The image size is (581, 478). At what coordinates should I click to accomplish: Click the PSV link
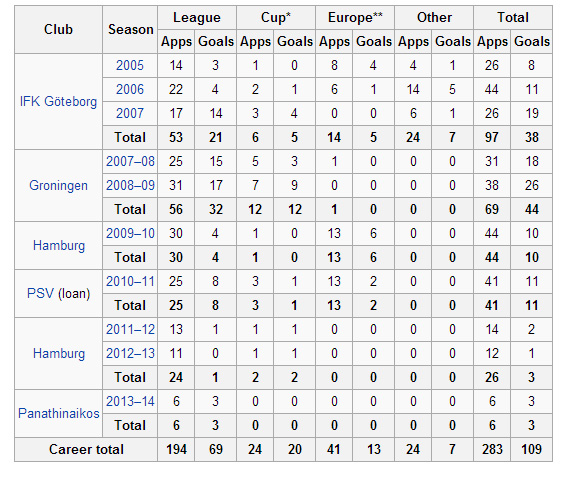41,293
